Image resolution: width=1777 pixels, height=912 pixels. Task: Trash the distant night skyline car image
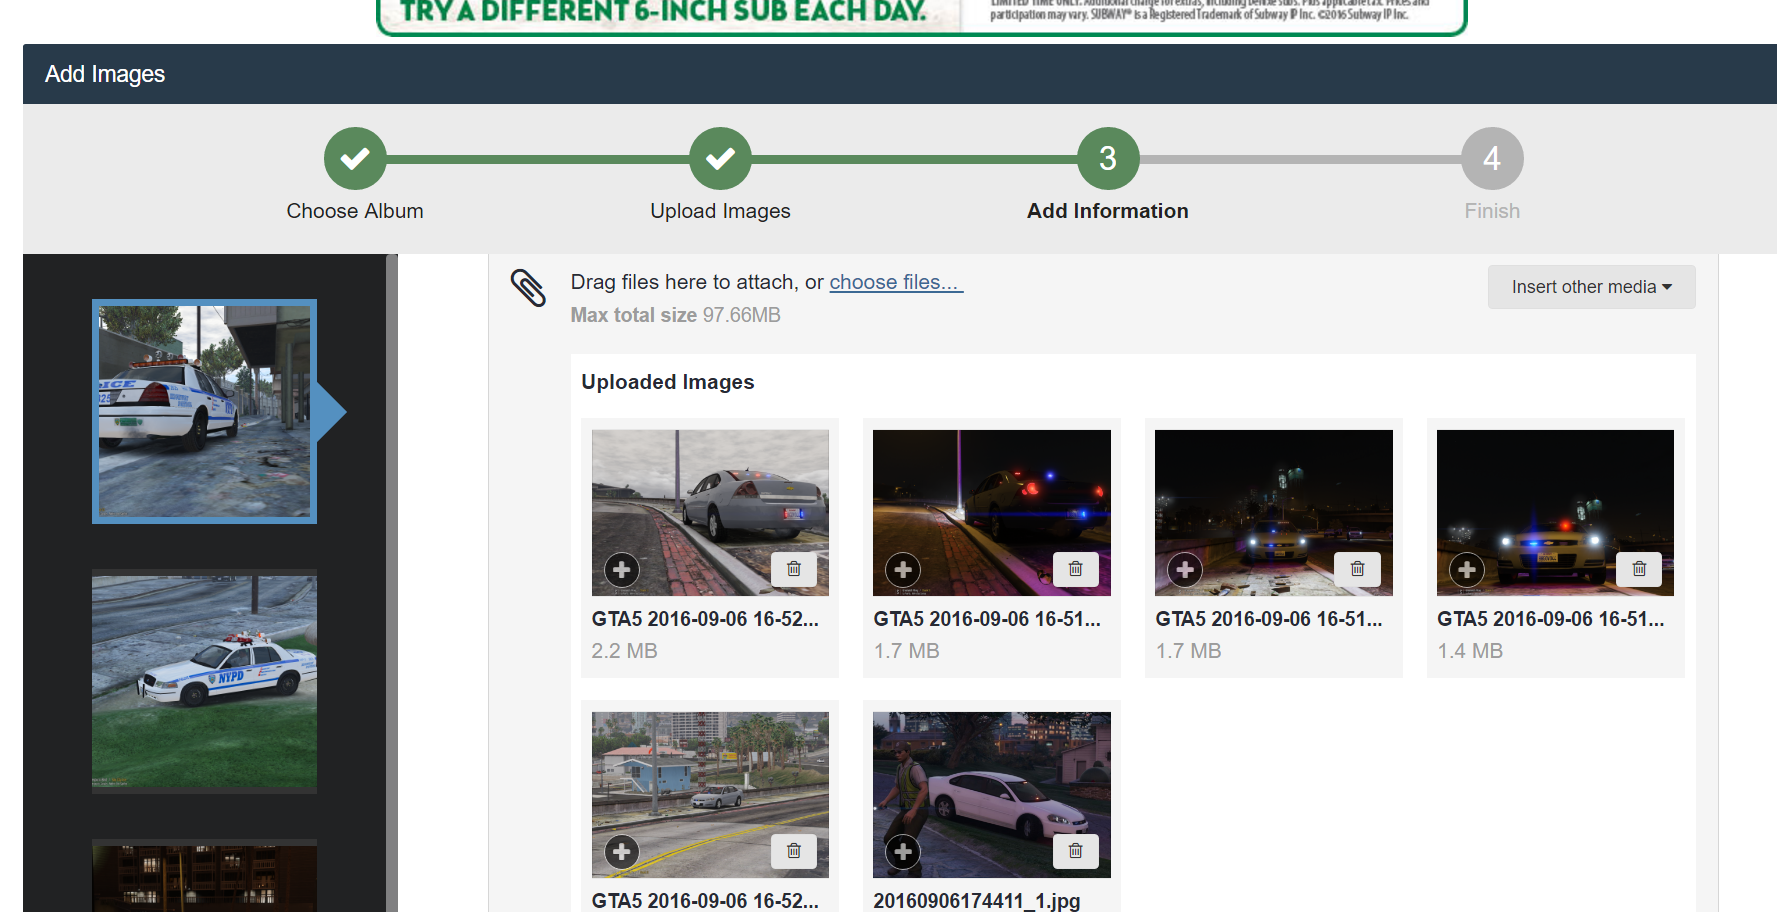(1358, 569)
